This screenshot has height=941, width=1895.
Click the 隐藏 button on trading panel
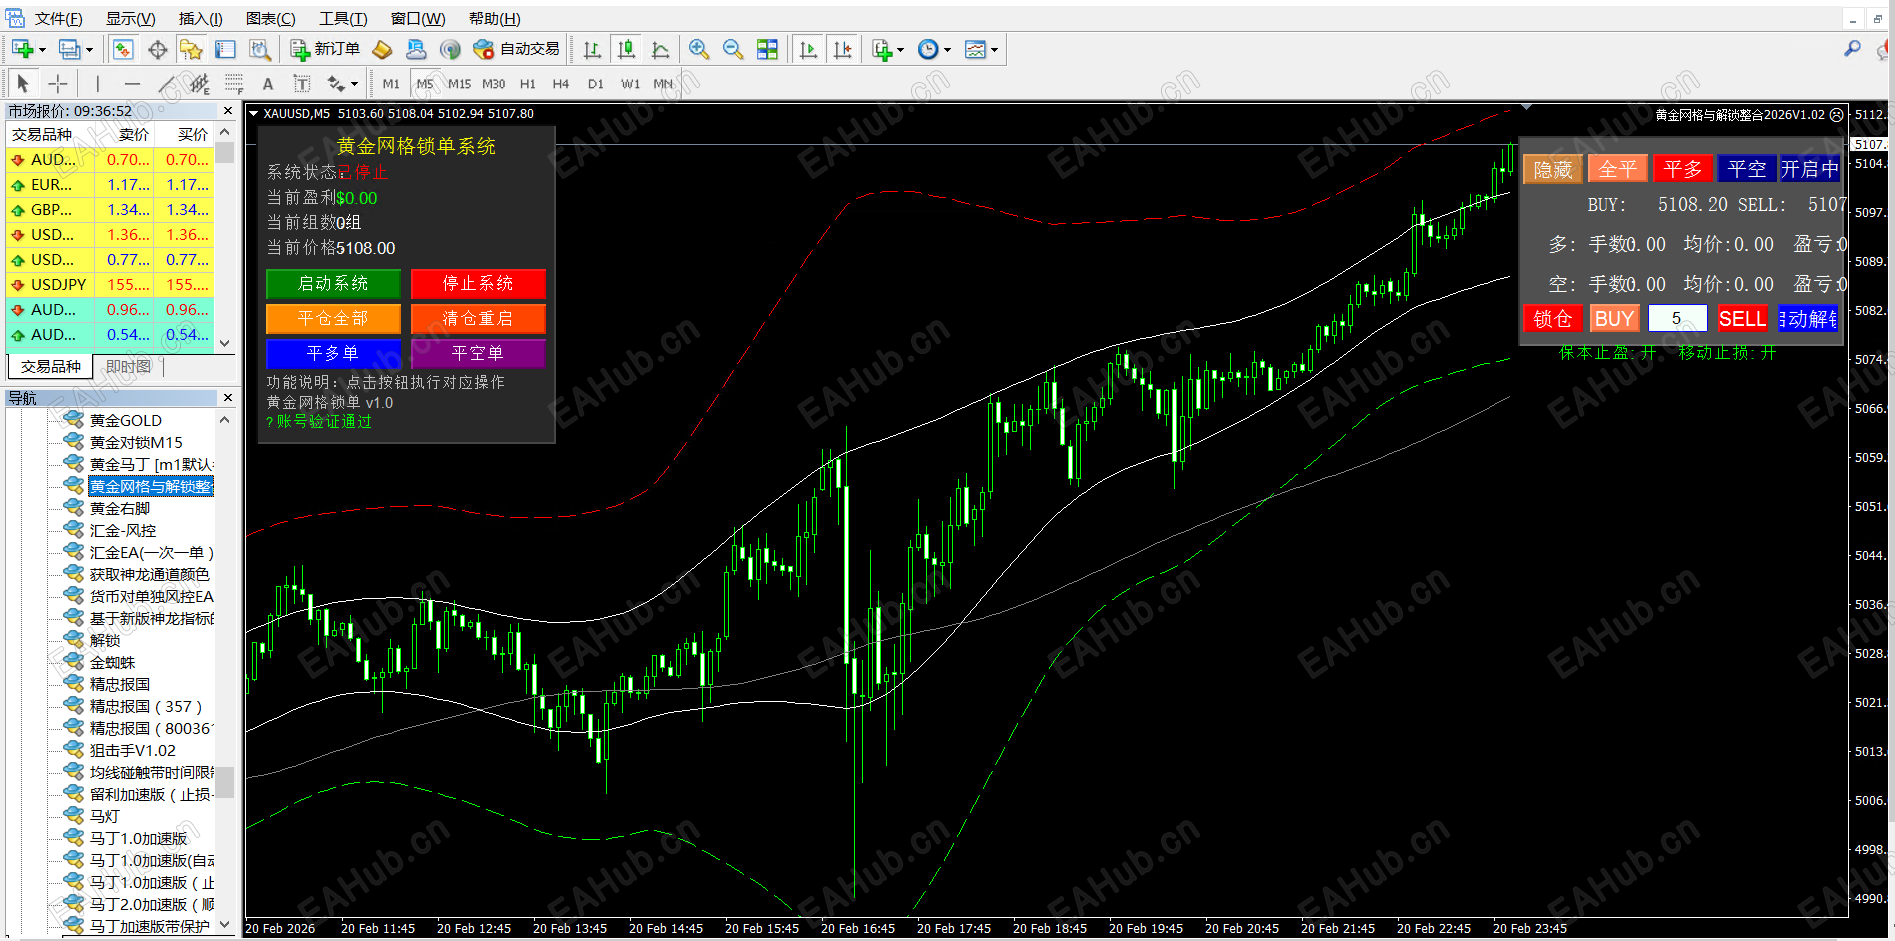coord(1553,169)
